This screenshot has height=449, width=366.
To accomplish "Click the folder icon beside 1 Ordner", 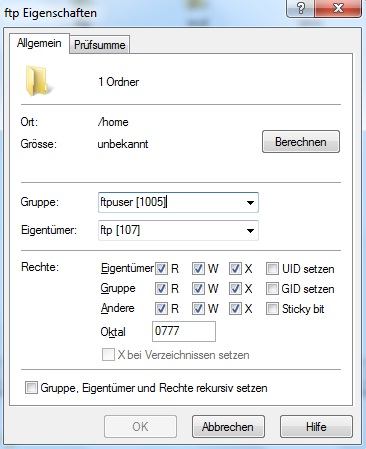I will (x=37, y=81).
